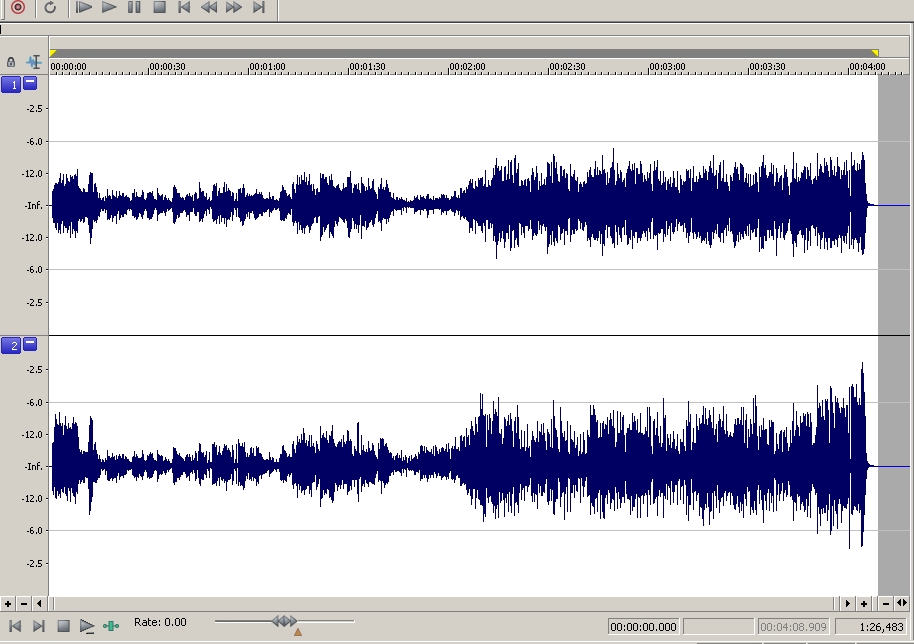
Task: Click the padlock icon beside the ruler
Action: click(10, 62)
